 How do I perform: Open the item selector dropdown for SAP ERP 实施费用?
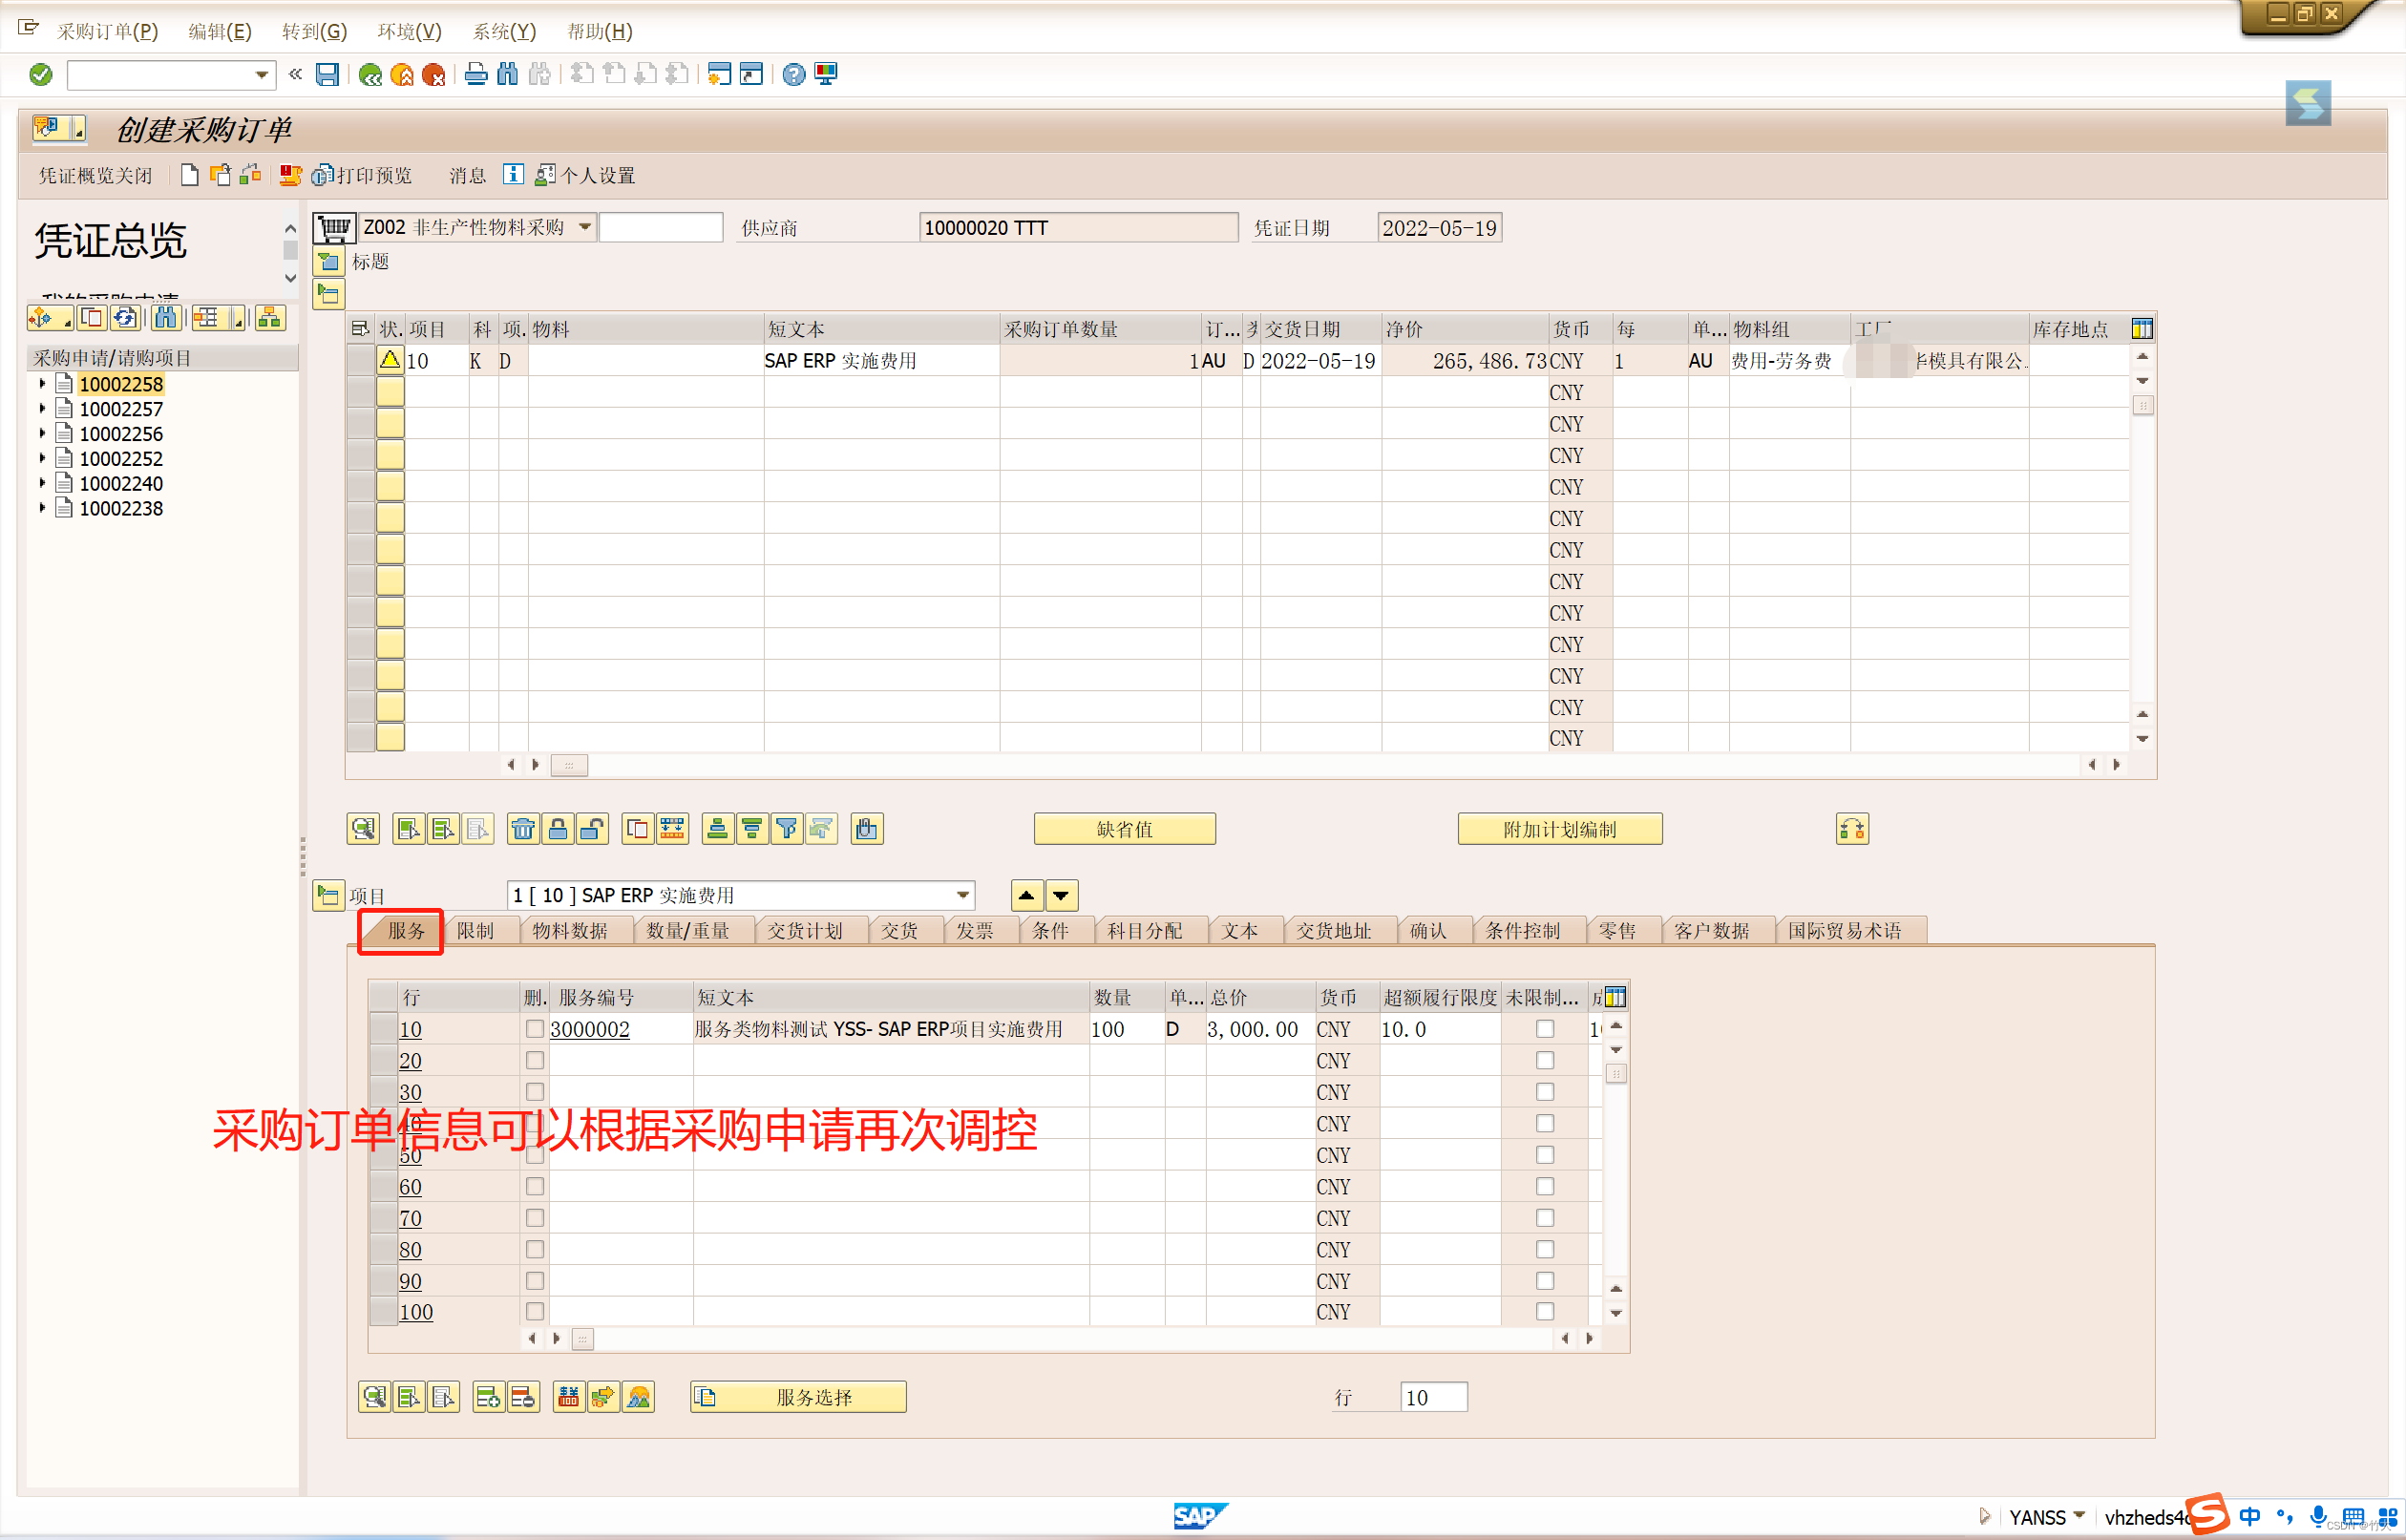[x=962, y=895]
